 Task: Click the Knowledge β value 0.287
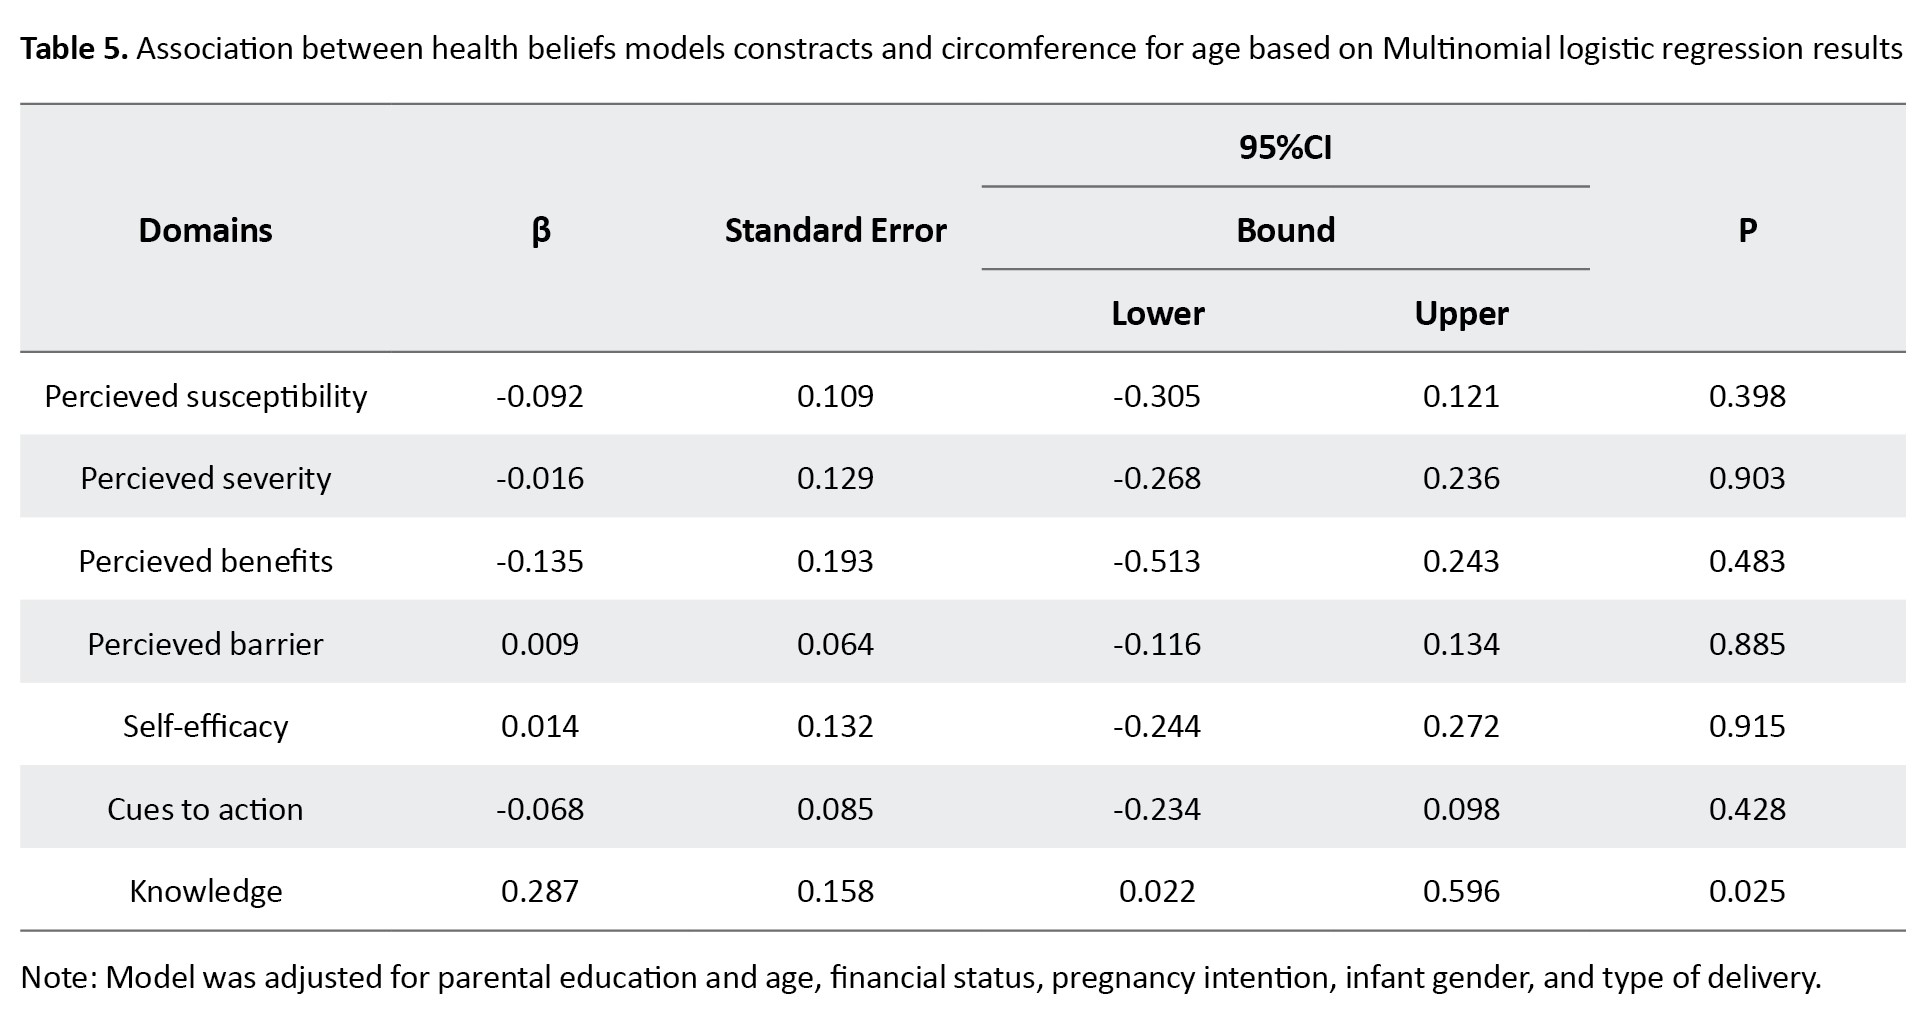pyautogui.click(x=540, y=891)
